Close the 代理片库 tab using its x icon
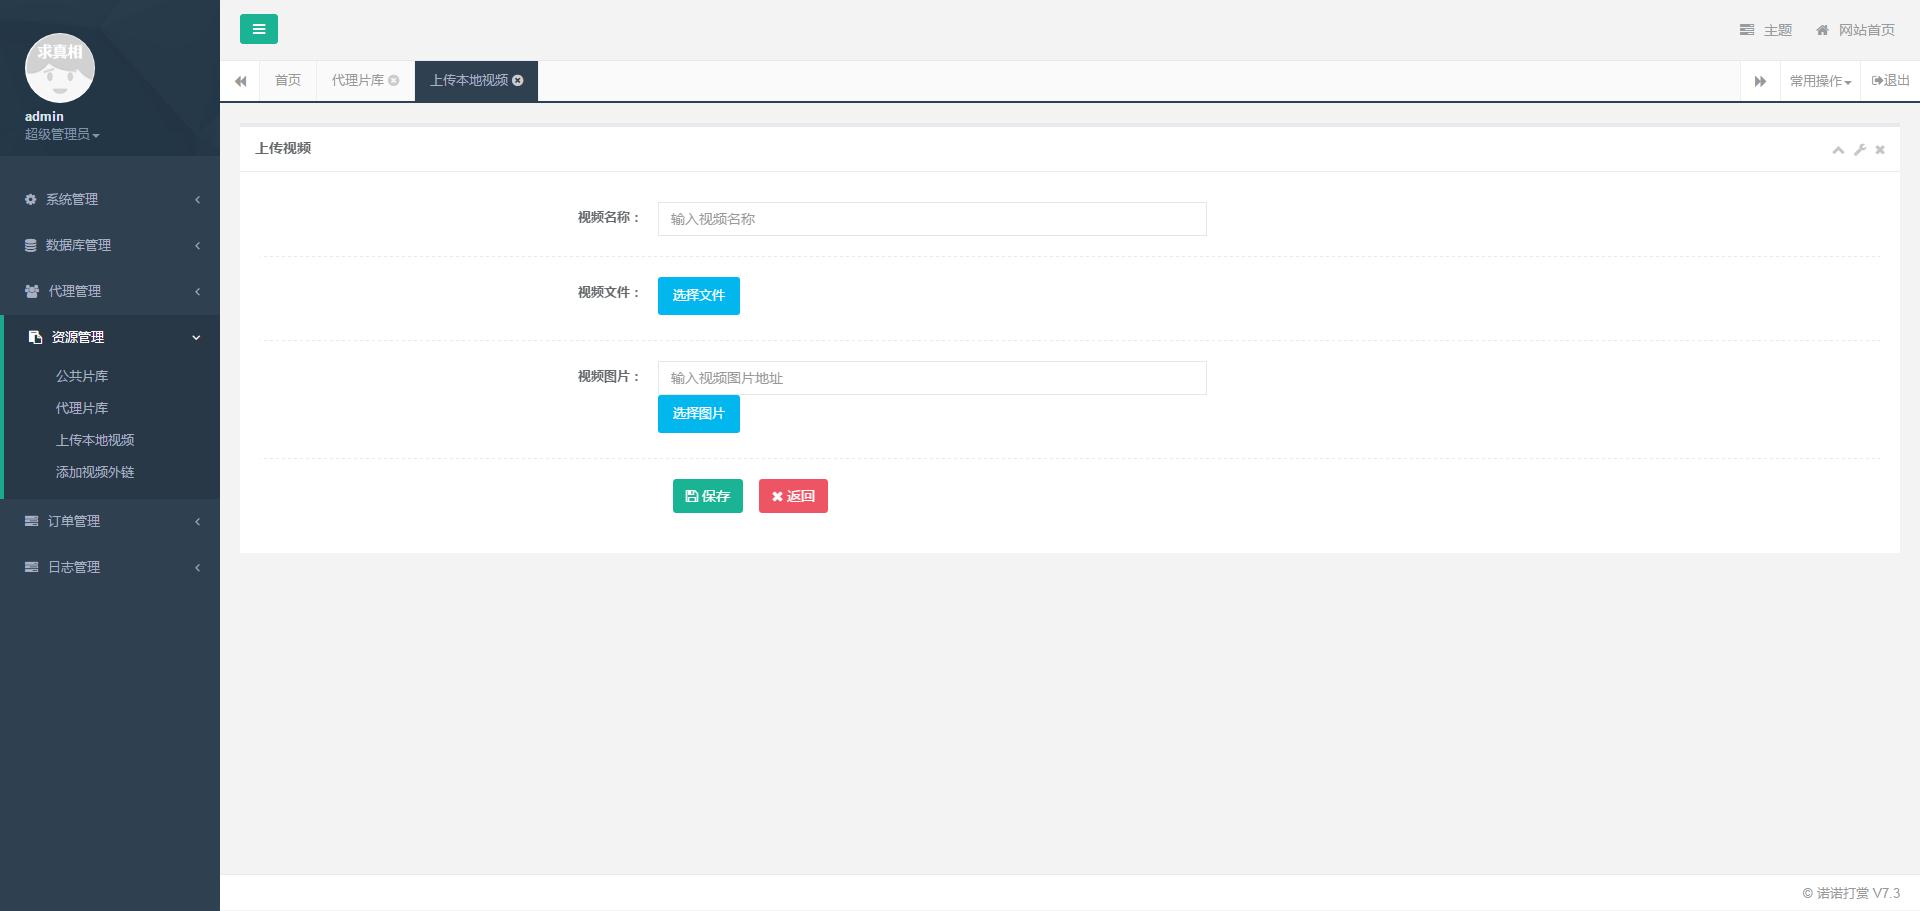1920x911 pixels. (394, 81)
